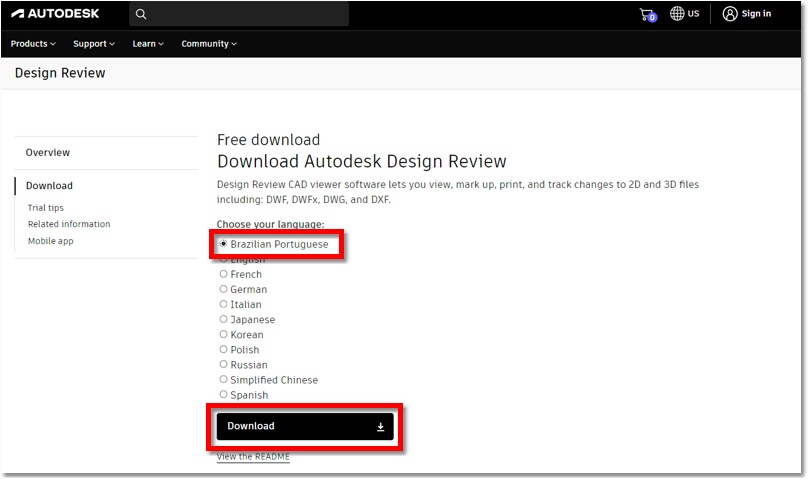Expand the Support menu
Screen dimensions: 808x480
(94, 44)
